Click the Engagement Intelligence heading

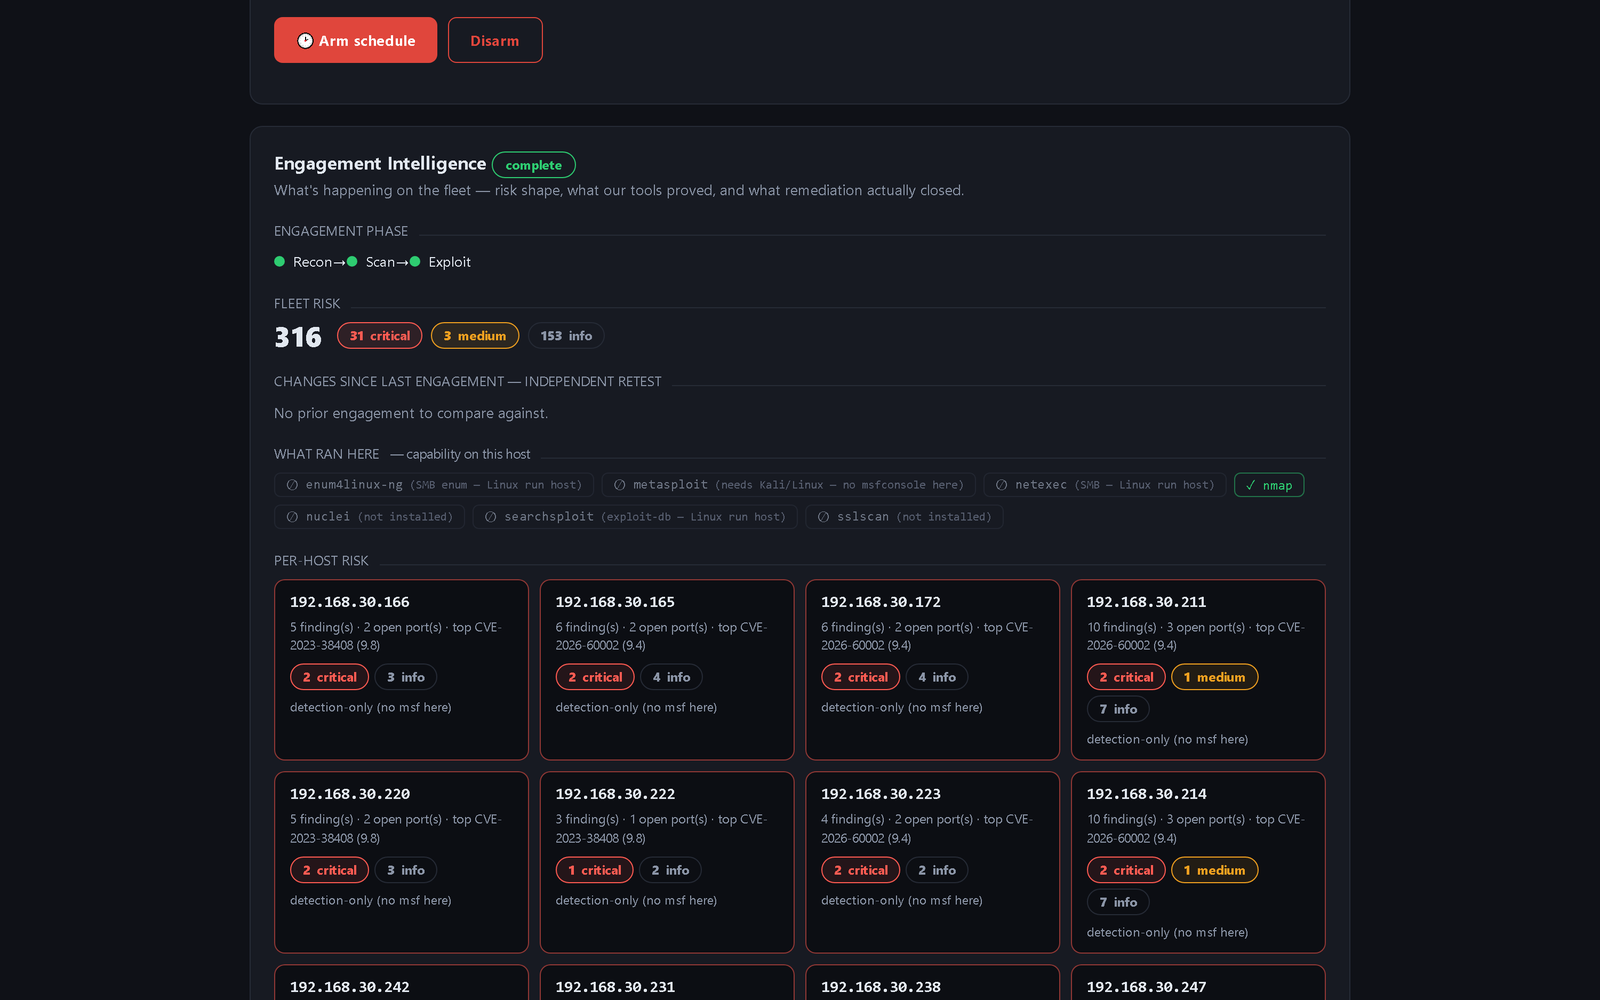[x=380, y=163]
